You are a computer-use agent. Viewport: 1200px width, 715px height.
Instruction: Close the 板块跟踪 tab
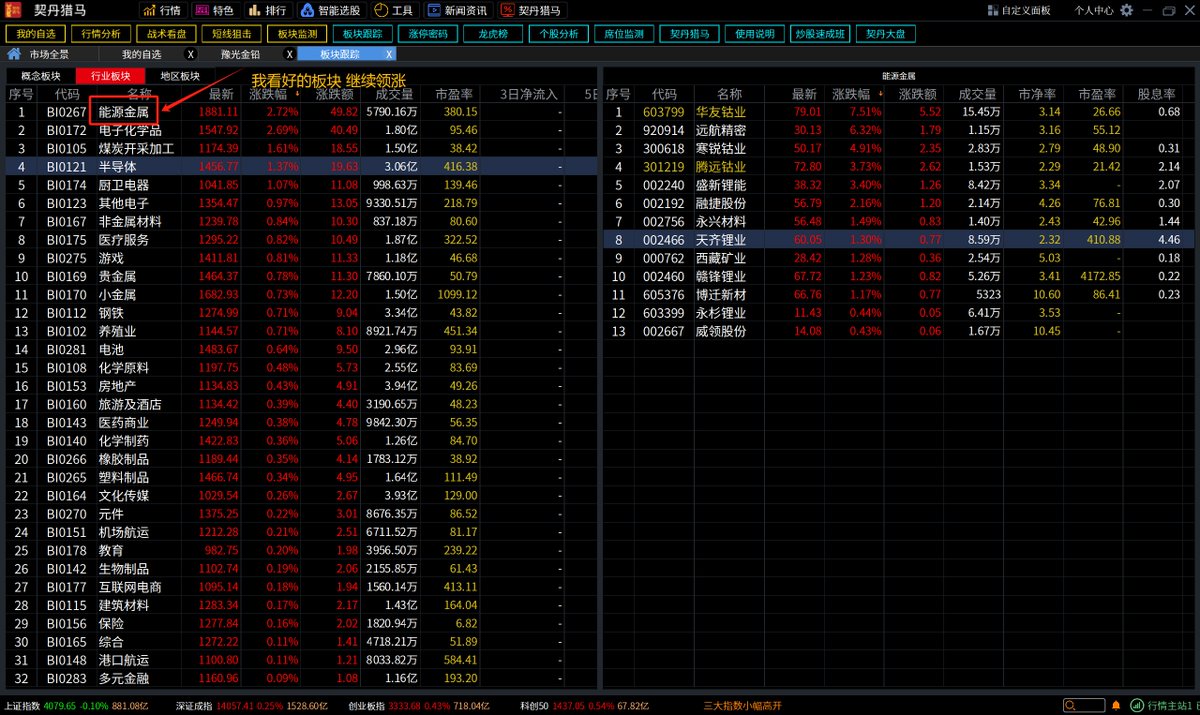389,54
